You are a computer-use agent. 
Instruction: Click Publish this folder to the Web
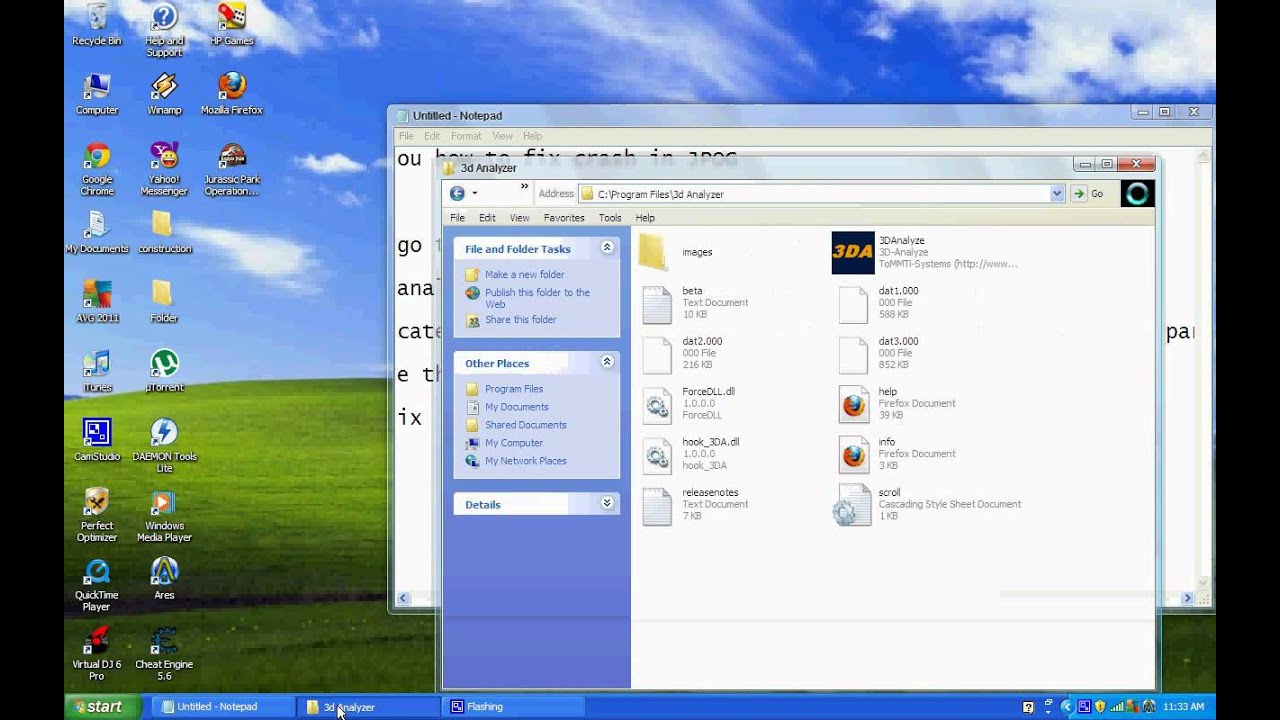coord(537,298)
